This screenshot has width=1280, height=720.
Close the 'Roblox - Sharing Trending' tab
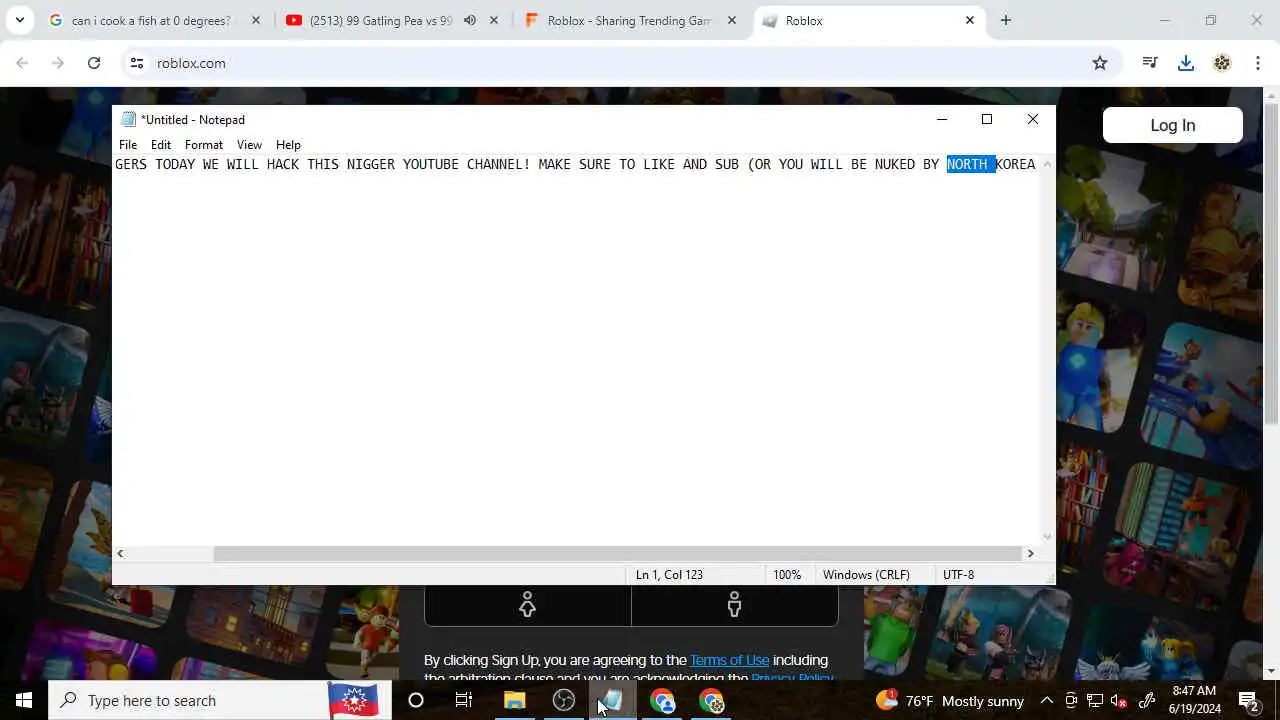click(732, 20)
